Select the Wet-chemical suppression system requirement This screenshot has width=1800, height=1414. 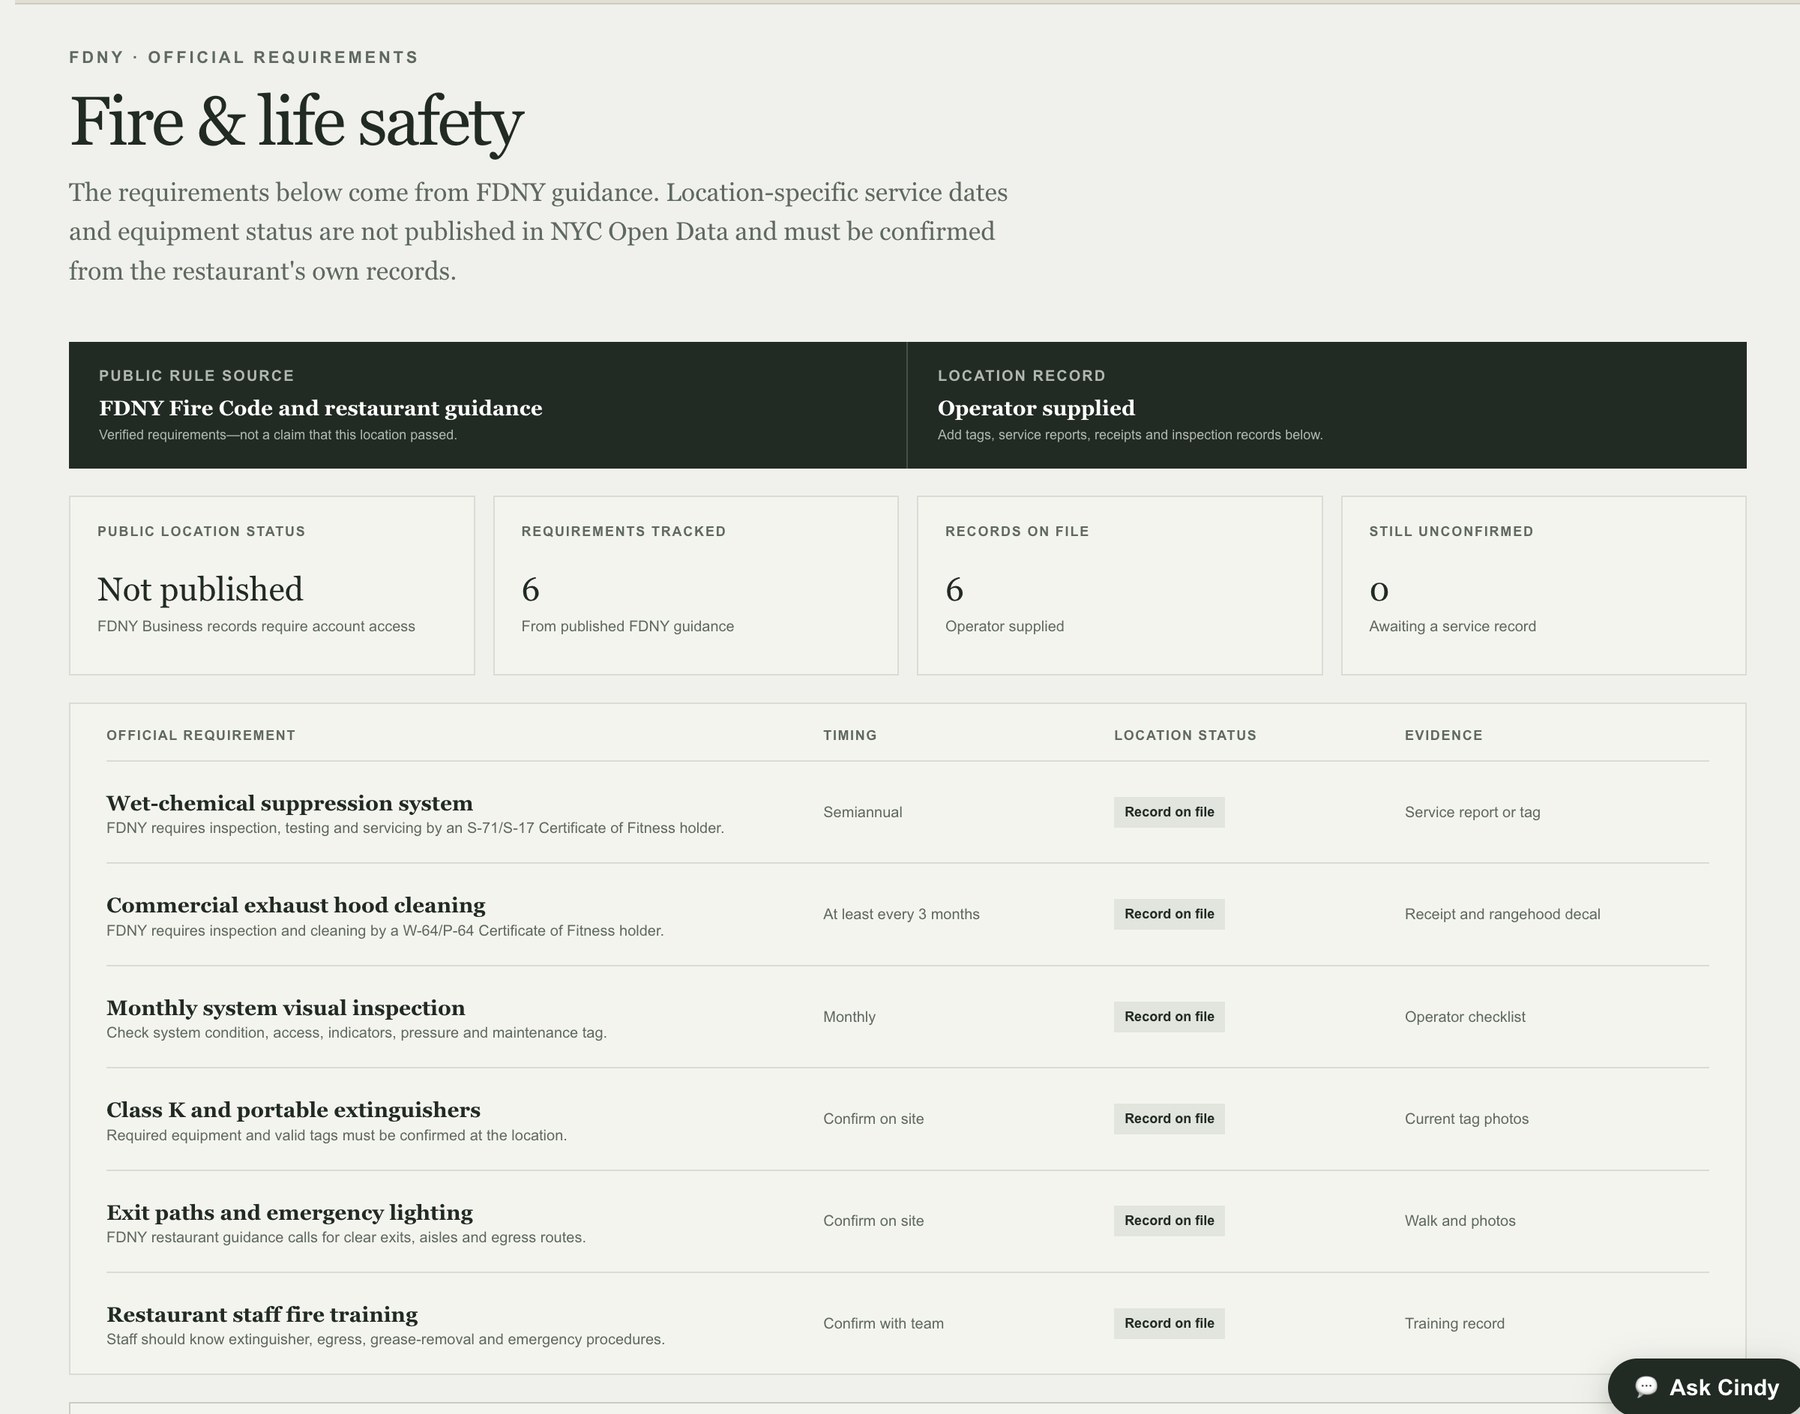click(289, 803)
